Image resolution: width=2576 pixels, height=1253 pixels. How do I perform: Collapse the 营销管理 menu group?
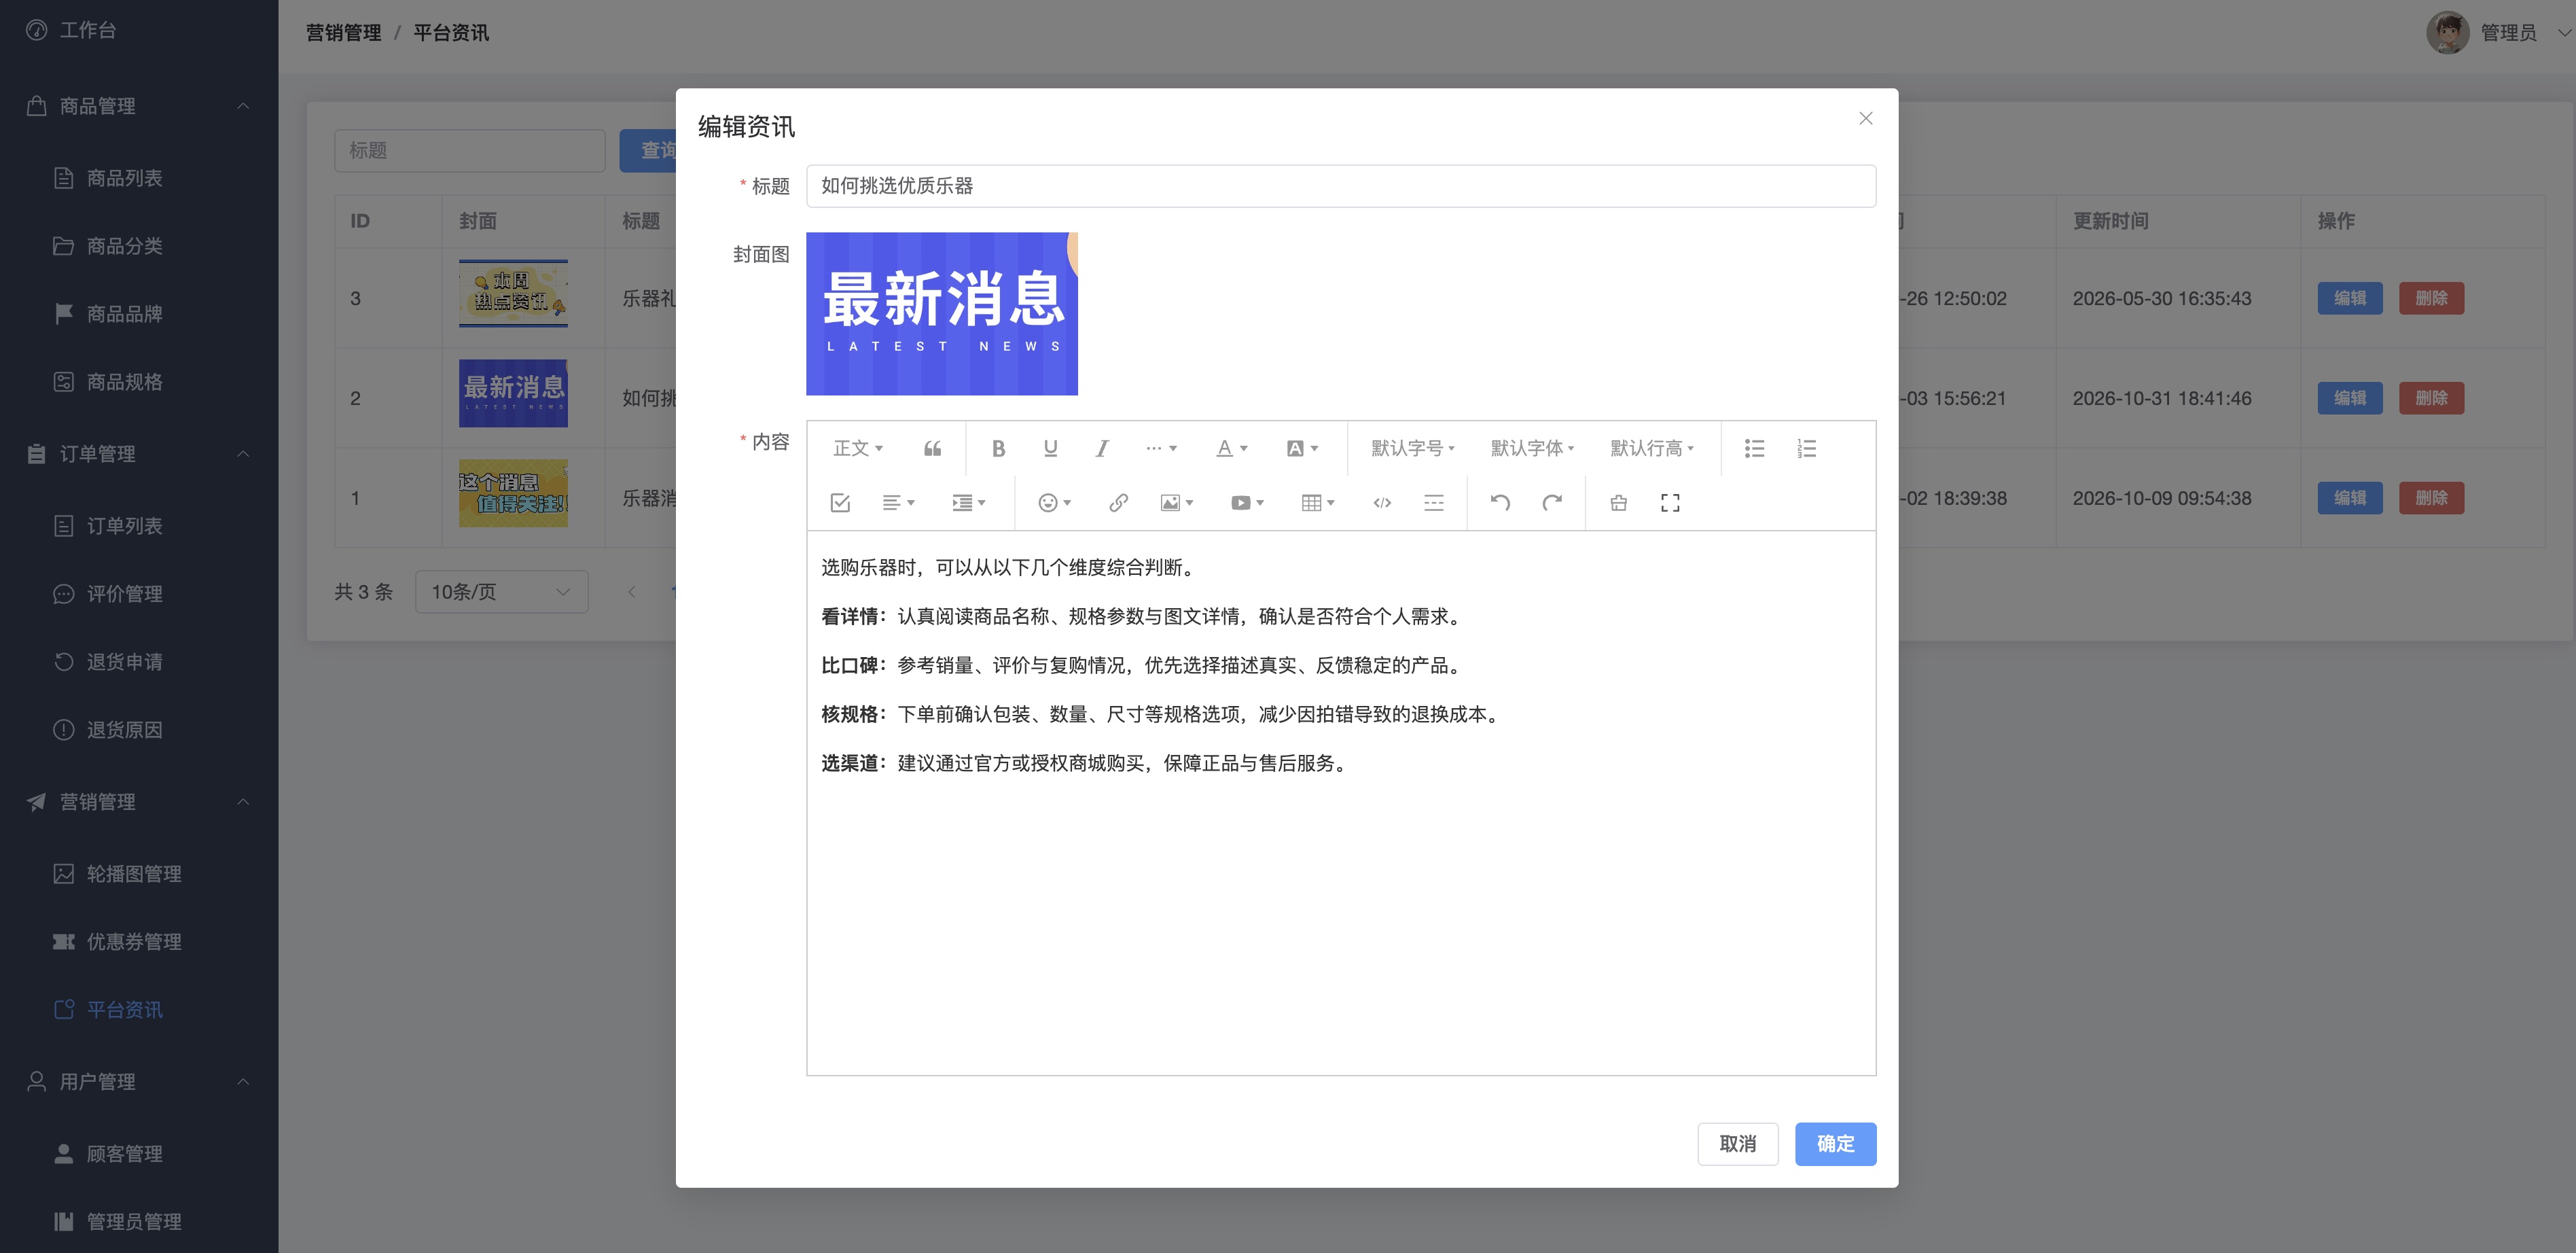139,802
